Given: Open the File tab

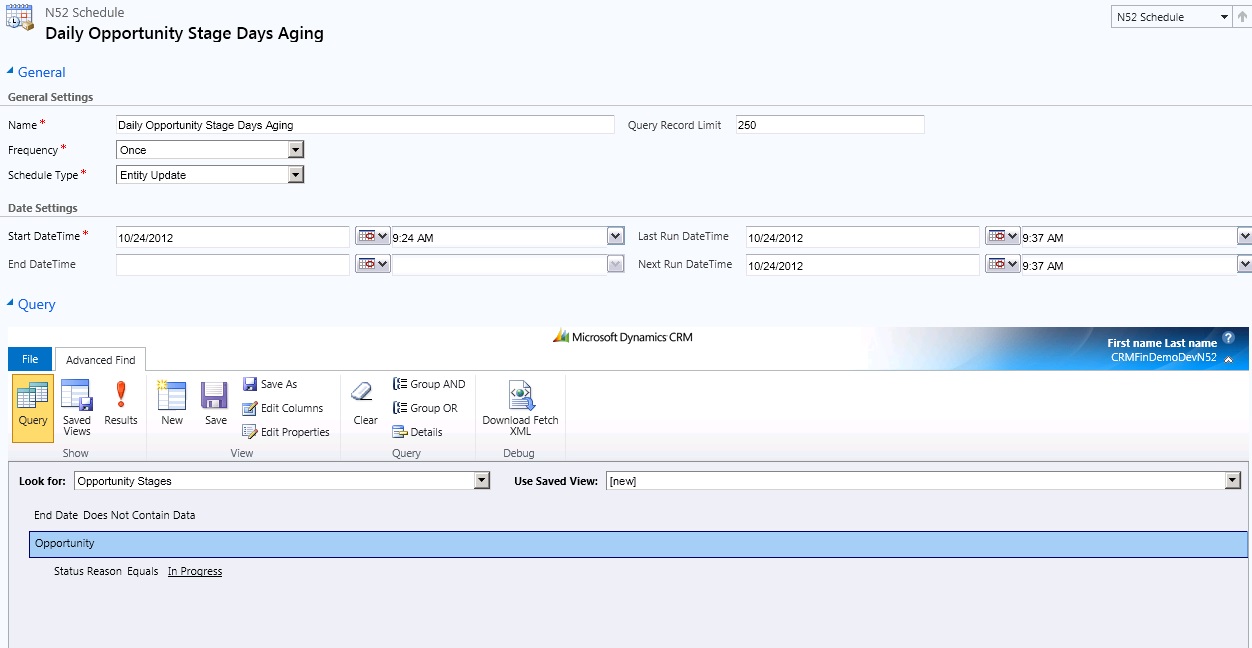Looking at the screenshot, I should pyautogui.click(x=30, y=359).
